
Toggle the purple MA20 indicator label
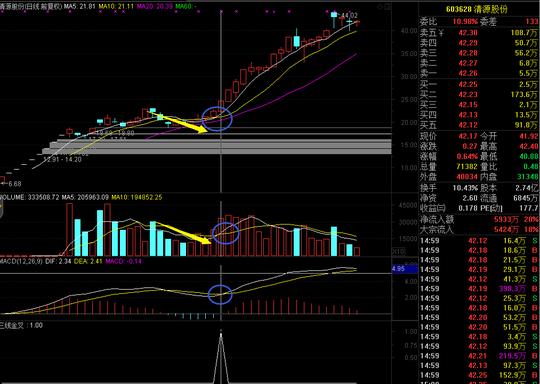(154, 6)
